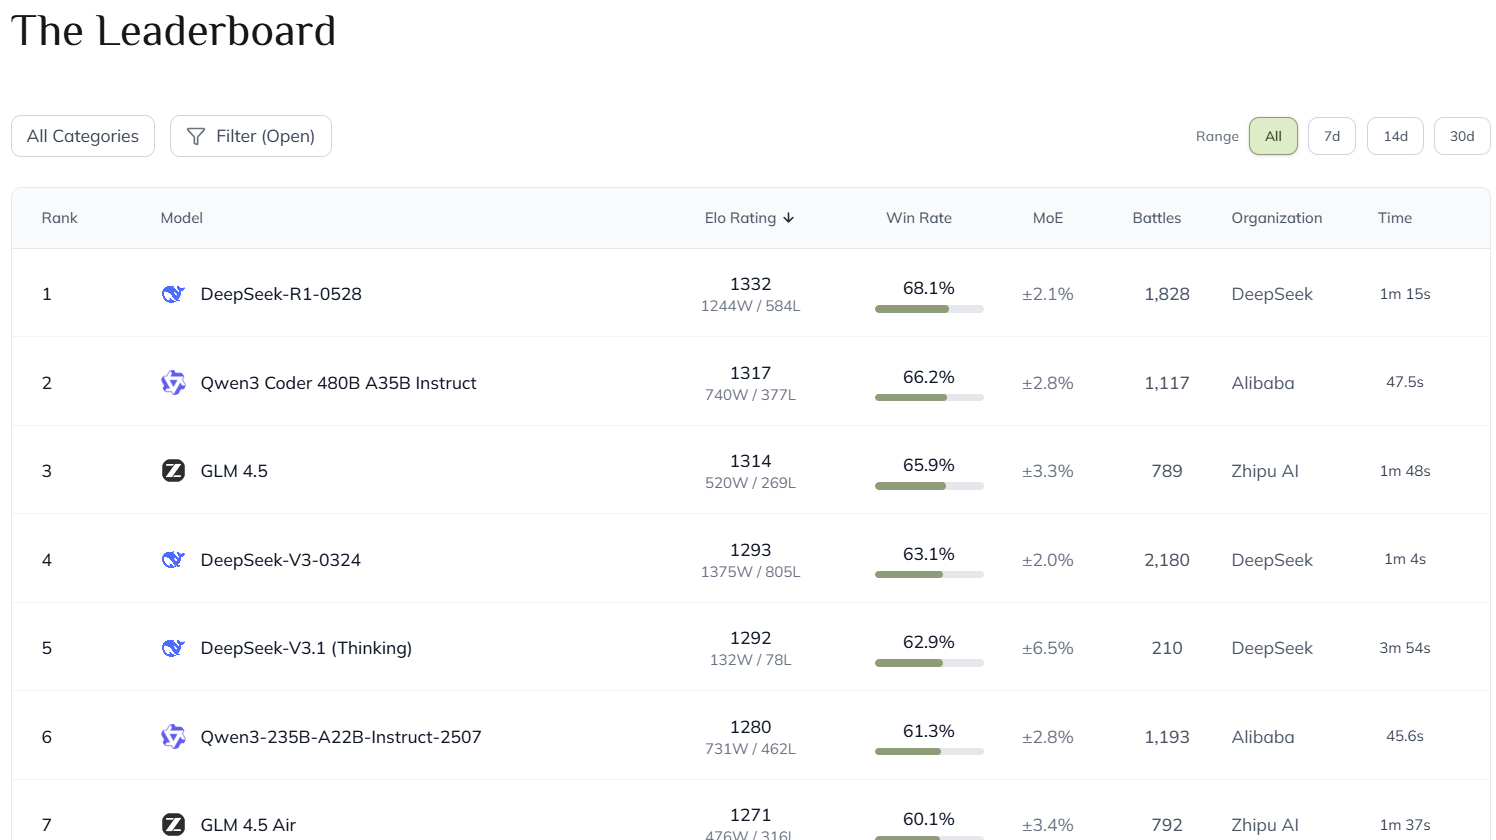
Task: Click the 132W / 78L record
Action: (x=751, y=660)
